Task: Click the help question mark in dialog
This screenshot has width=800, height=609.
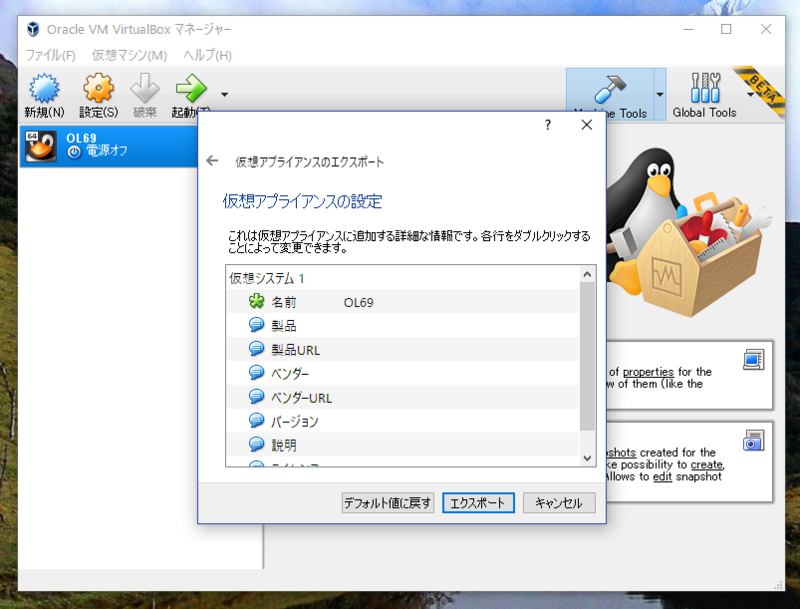Action: coord(548,125)
